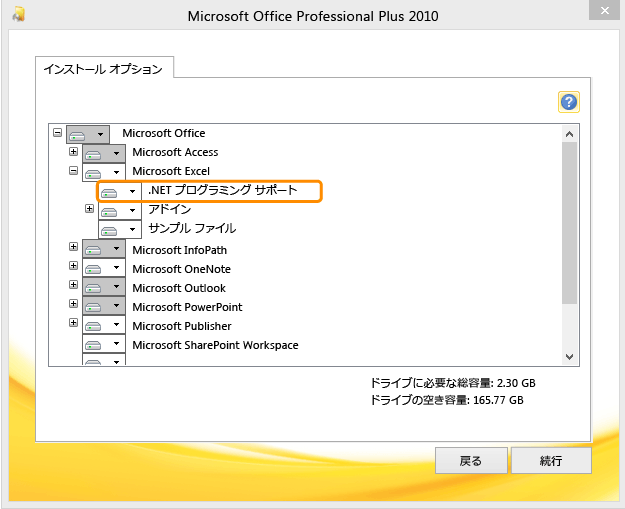Image resolution: width=625 pixels, height=509 pixels.
Task: Open install dropdown for サンプル ファイル
Action: pos(120,230)
